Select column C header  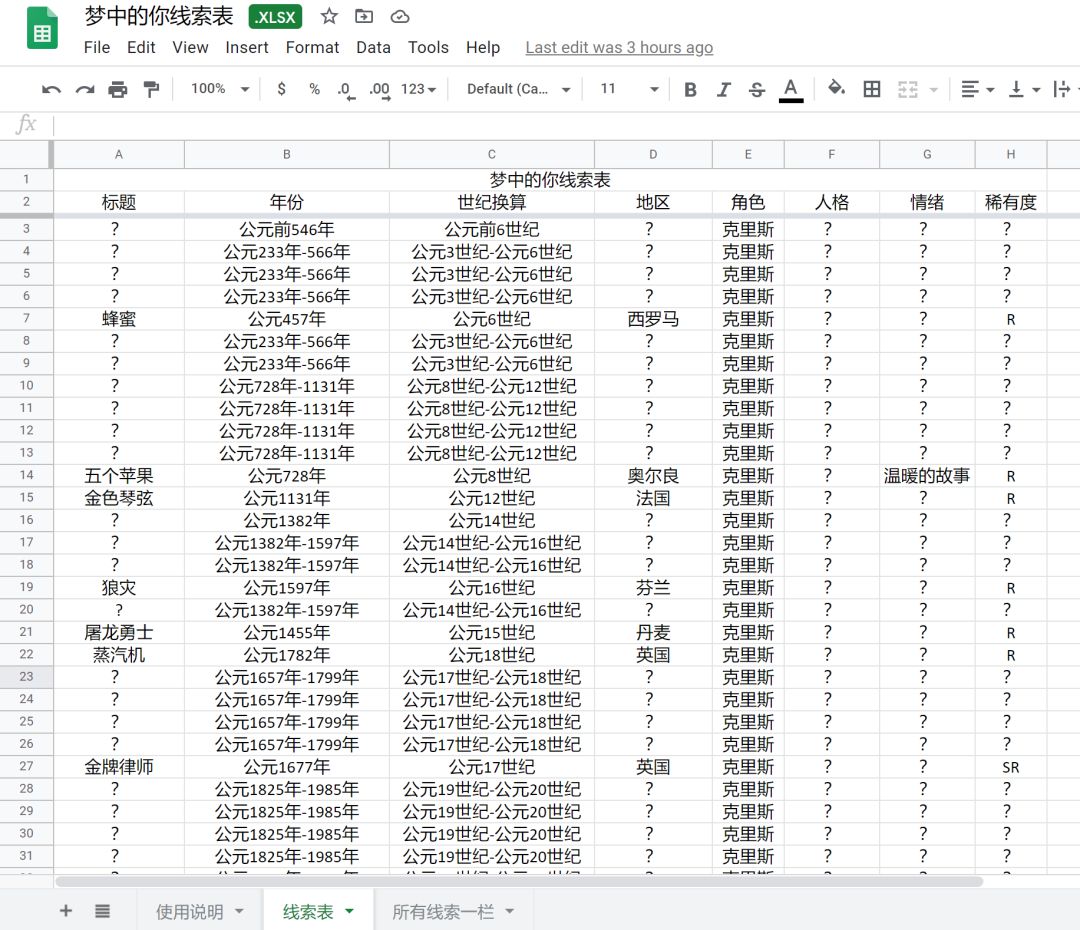pyautogui.click(x=492, y=154)
